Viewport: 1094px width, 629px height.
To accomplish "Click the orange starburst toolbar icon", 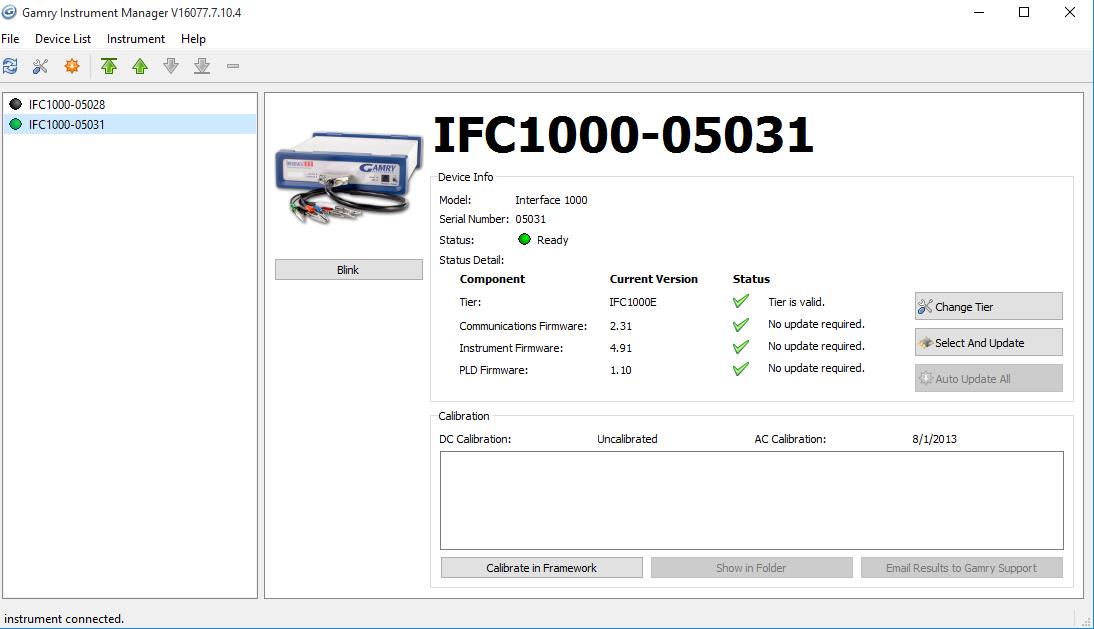I will pyautogui.click(x=71, y=66).
